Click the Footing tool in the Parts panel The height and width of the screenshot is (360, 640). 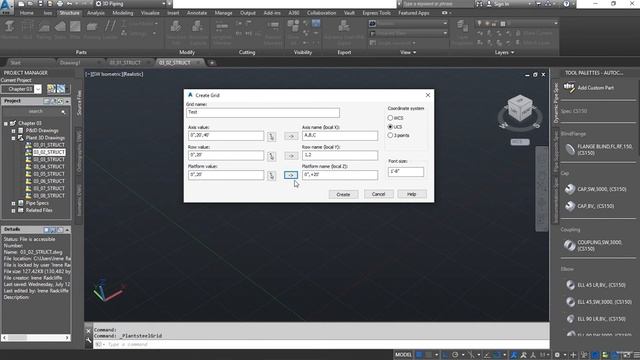point(92,29)
